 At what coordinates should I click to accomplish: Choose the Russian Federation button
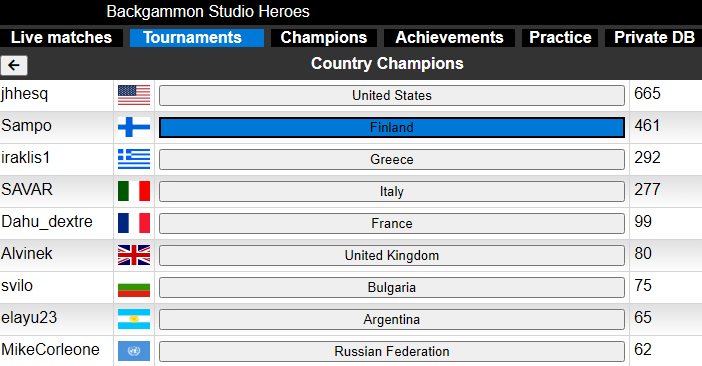[392, 352]
